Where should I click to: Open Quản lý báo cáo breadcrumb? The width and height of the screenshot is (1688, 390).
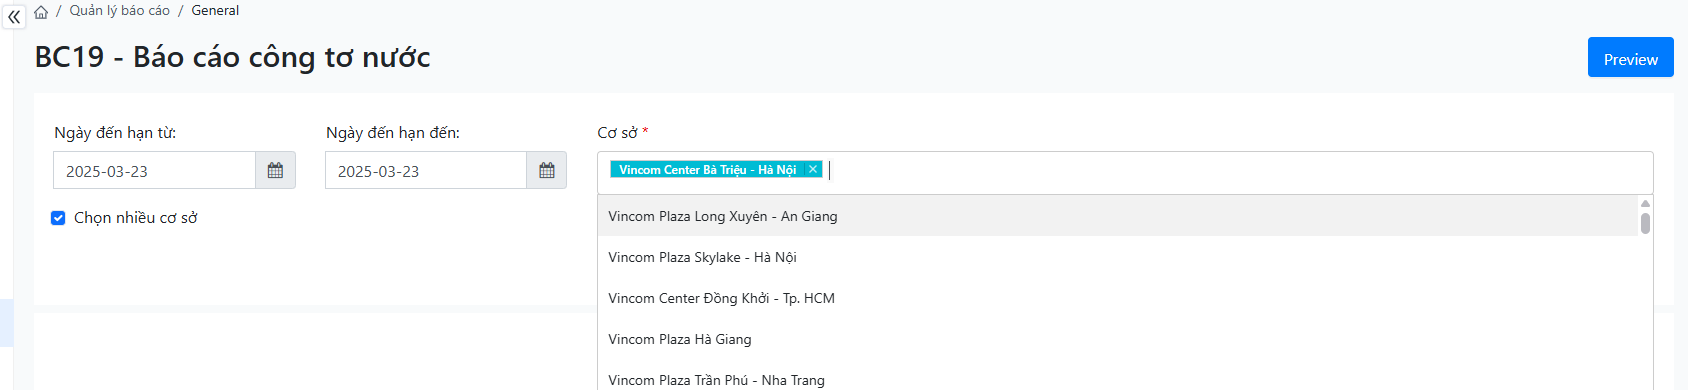(x=120, y=10)
